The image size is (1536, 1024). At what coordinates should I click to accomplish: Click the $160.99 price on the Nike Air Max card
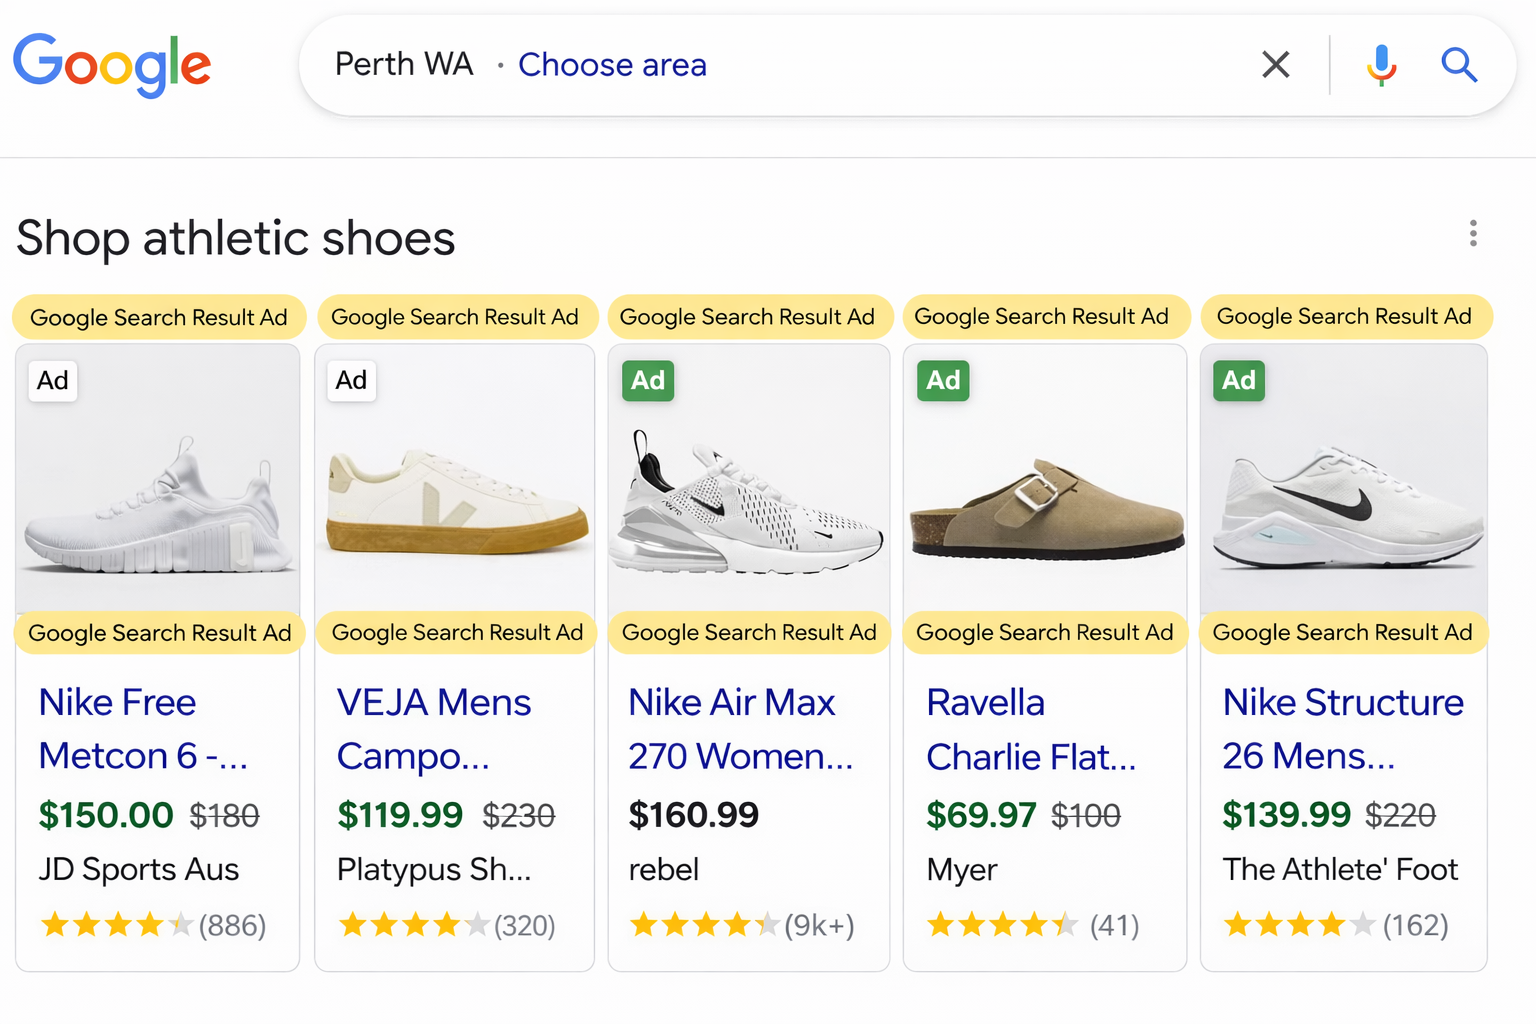694,814
